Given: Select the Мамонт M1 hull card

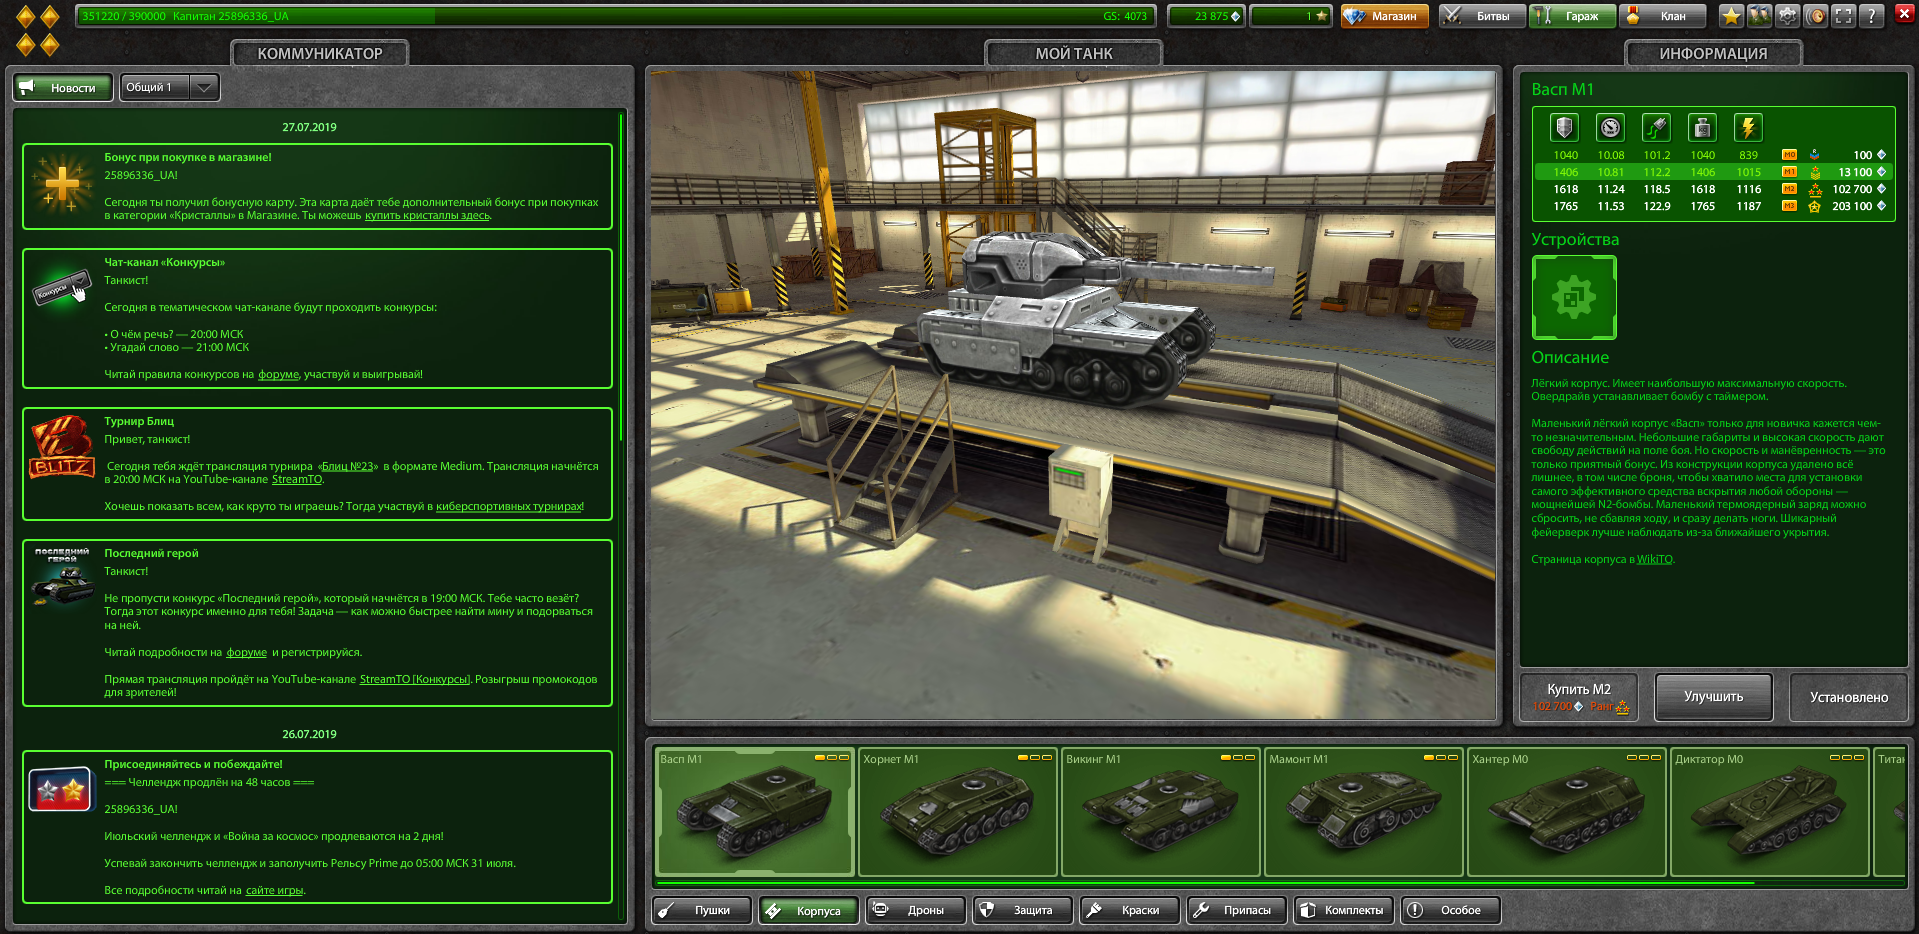Looking at the screenshot, I should 1364,812.
